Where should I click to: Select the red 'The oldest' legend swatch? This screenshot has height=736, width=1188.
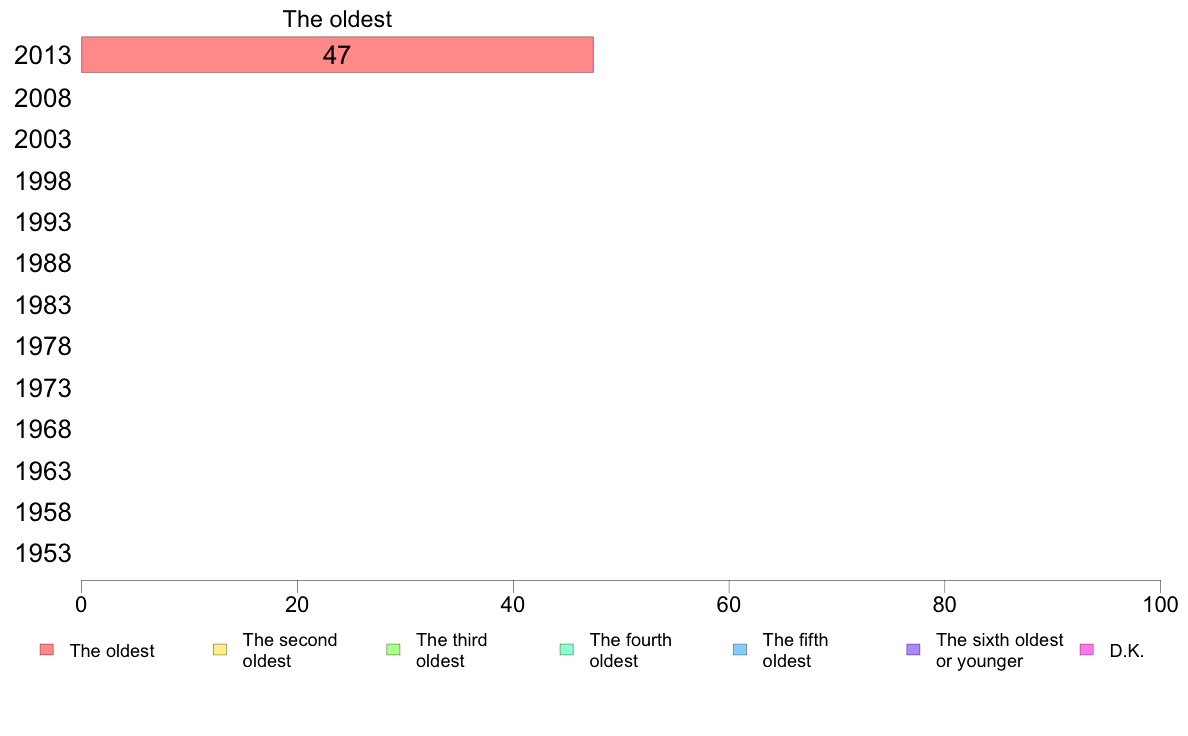(x=47, y=650)
